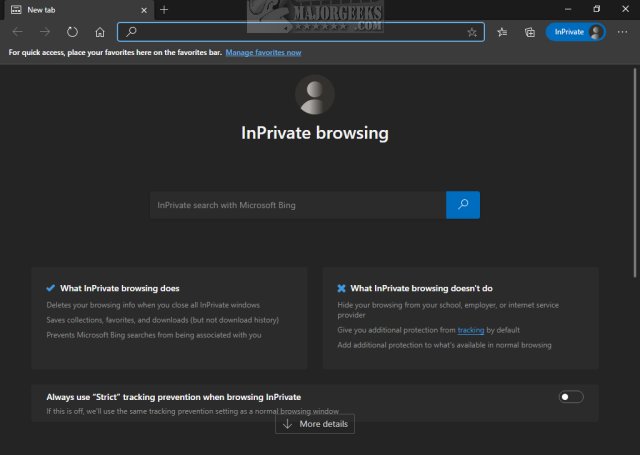
Task: Restore down the browser window
Action: click(x=596, y=9)
